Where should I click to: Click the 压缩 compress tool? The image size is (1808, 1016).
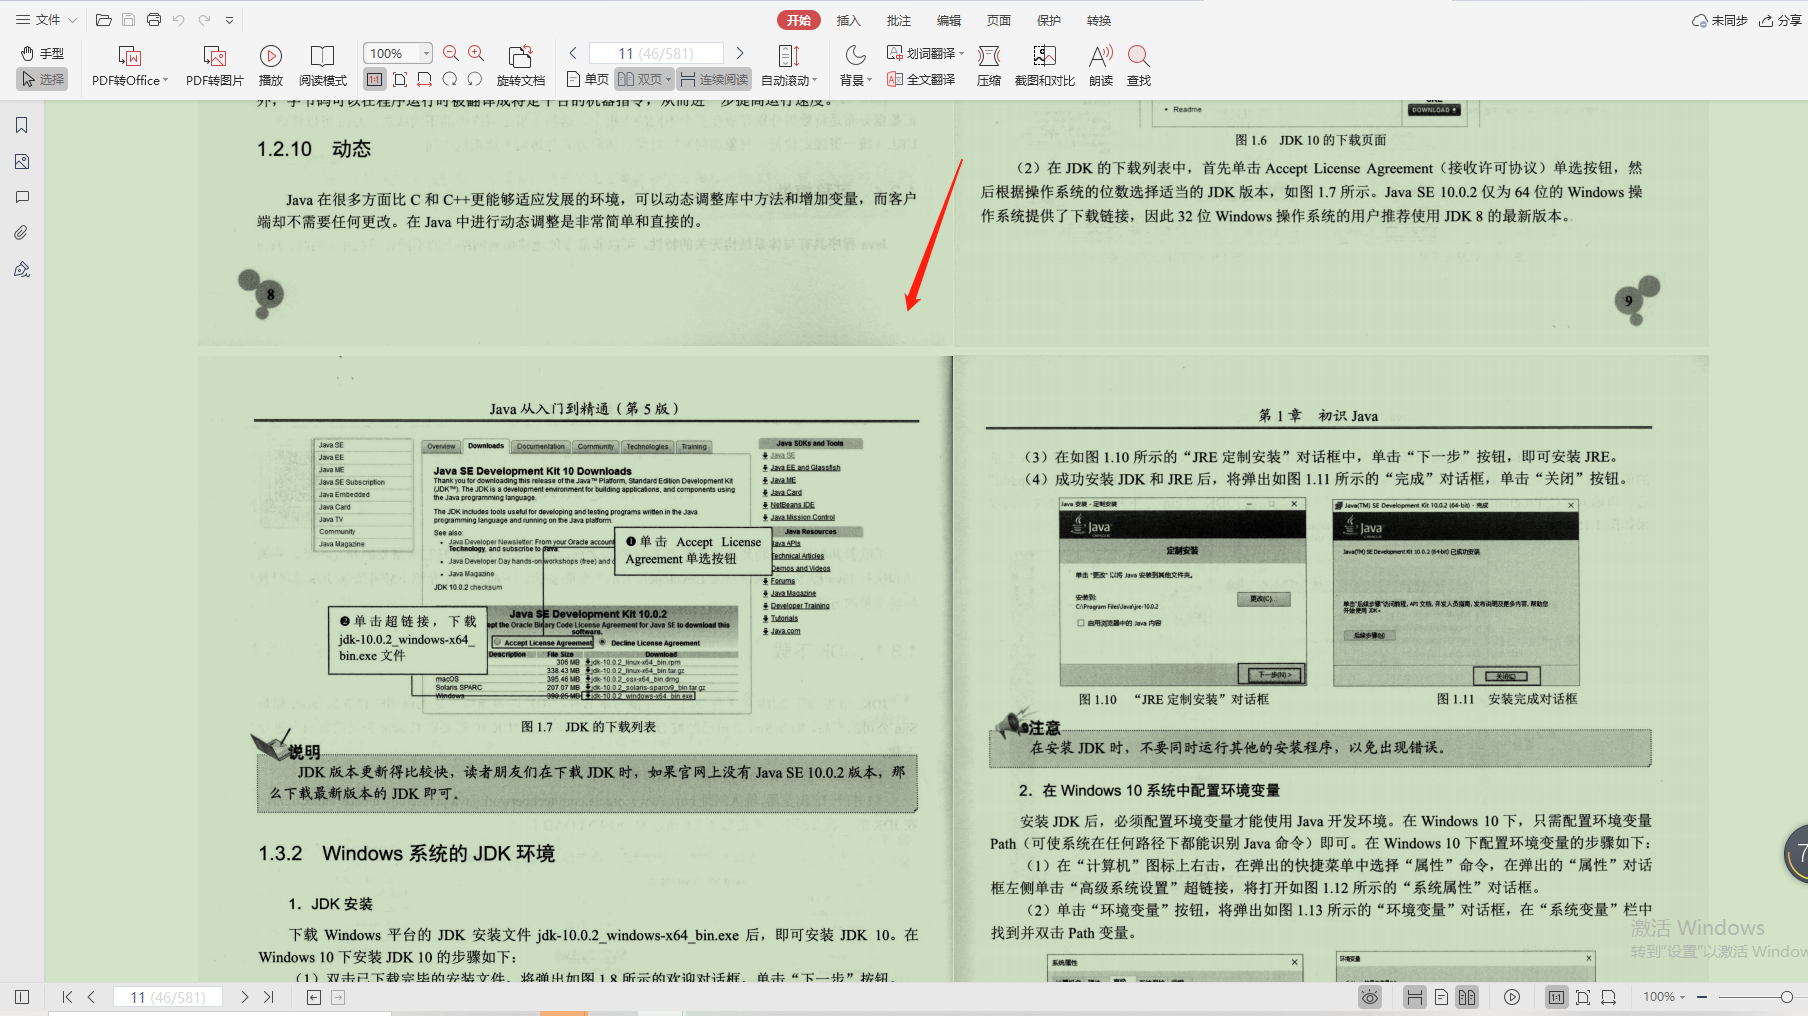pos(989,66)
